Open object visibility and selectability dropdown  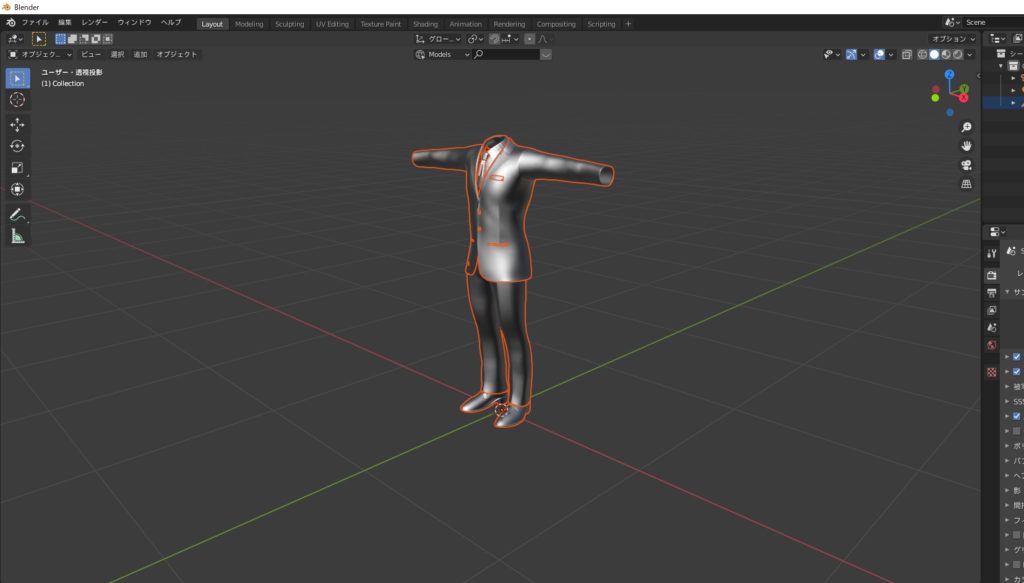click(832, 55)
